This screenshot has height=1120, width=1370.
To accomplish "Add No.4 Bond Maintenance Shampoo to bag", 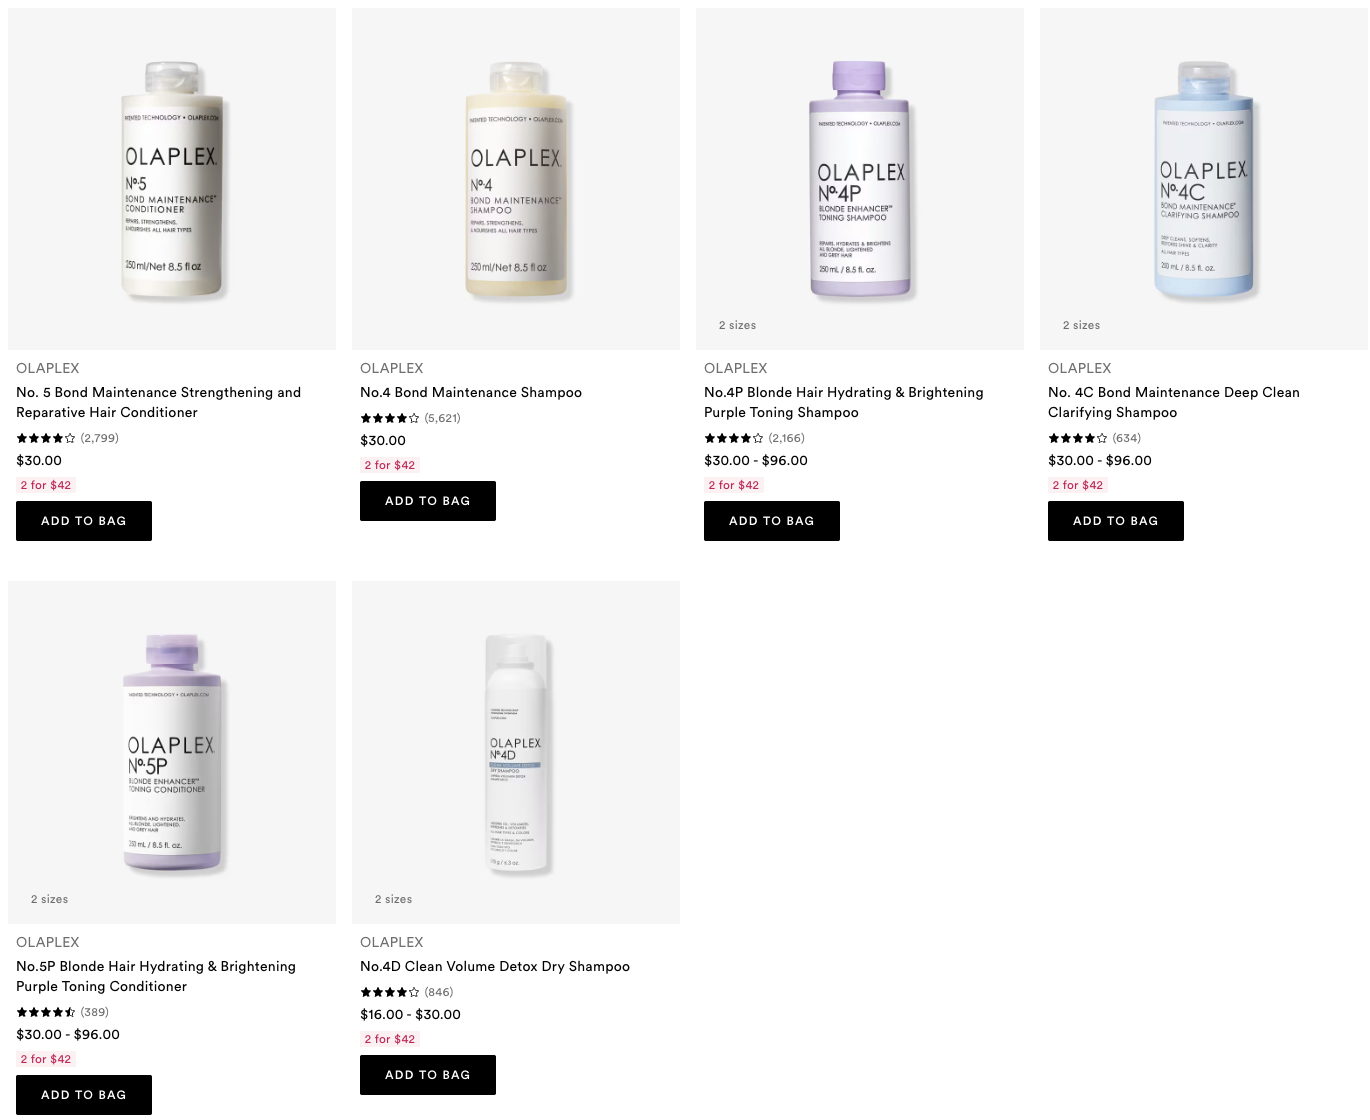I will 428,501.
